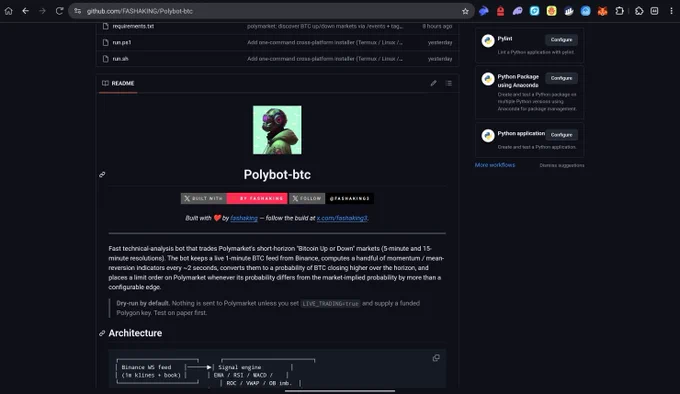Open the yellow square extension icon
Viewport: 680px width, 394px height.
[551, 11]
